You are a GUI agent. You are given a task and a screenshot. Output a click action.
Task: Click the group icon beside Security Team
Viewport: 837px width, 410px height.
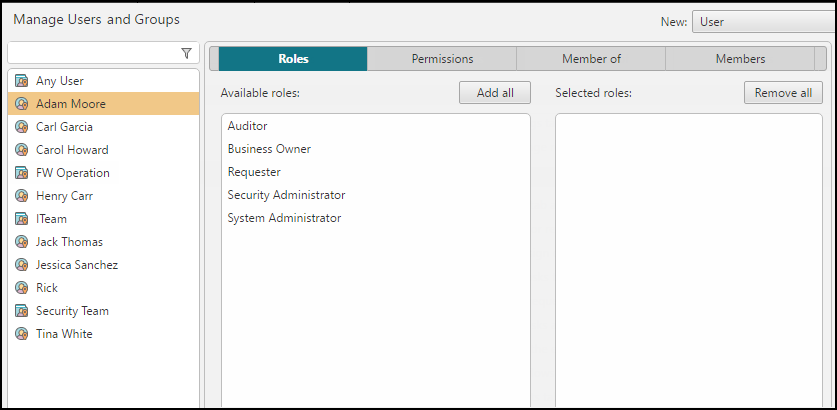tap(22, 311)
